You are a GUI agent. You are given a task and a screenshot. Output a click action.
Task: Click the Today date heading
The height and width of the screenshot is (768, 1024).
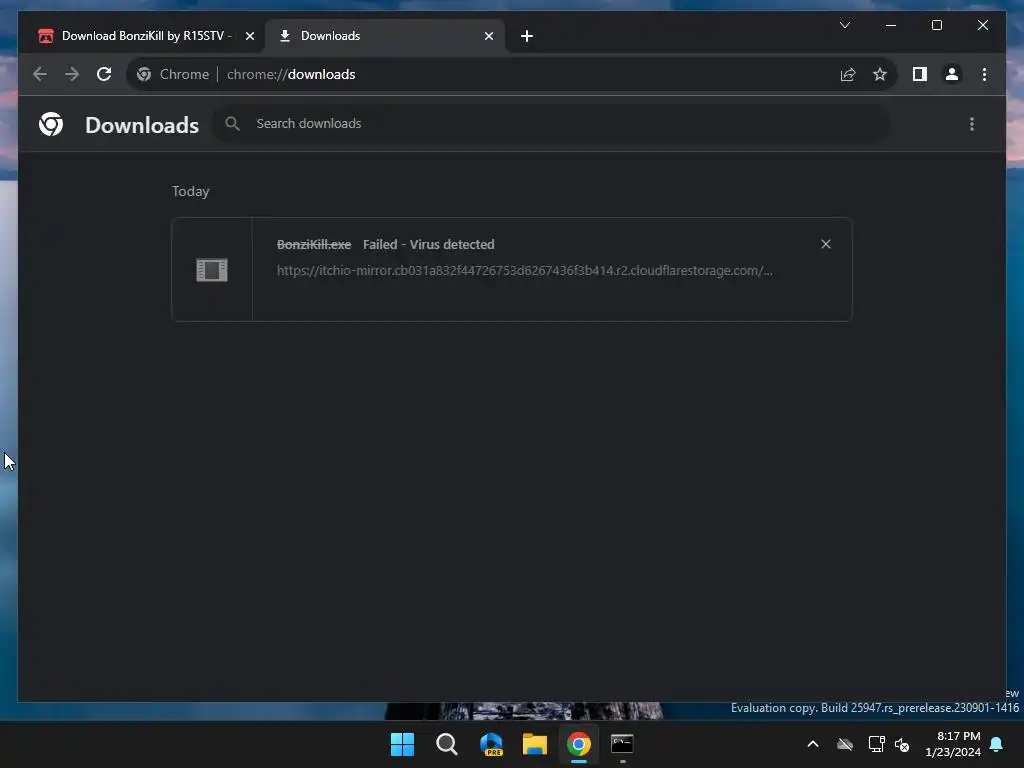(191, 191)
